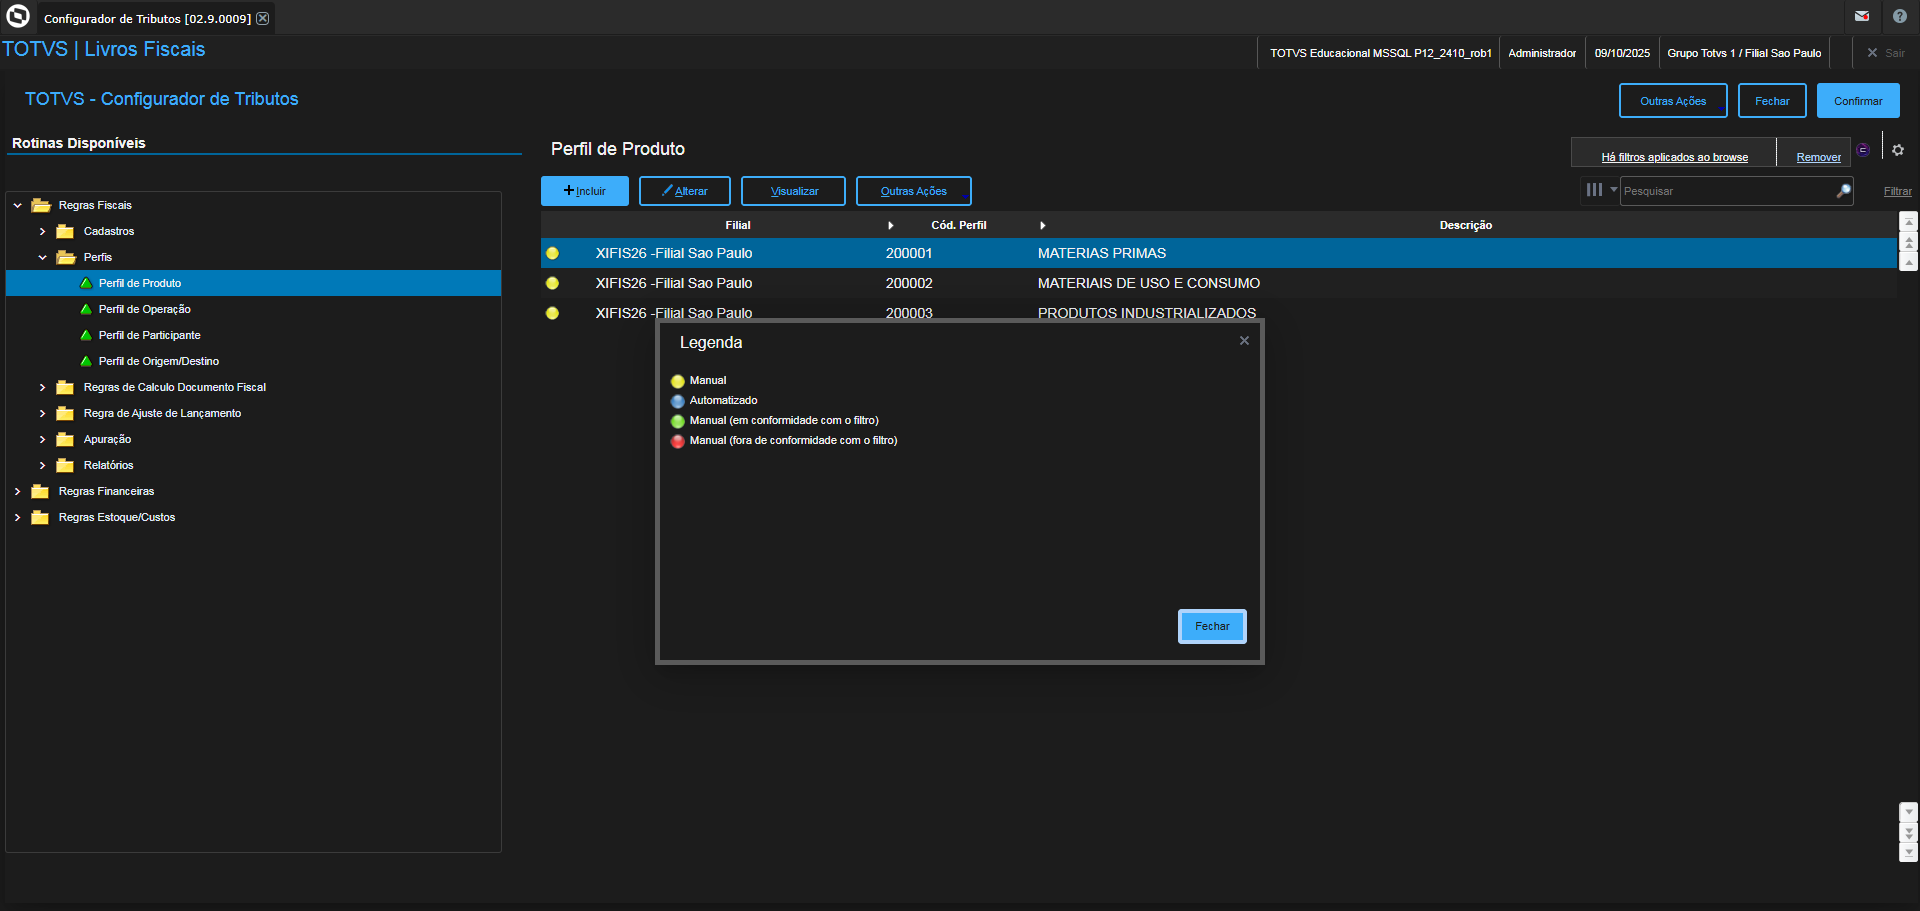The height and width of the screenshot is (911, 1920).
Task: Click the Filtrar link
Action: click(1897, 191)
